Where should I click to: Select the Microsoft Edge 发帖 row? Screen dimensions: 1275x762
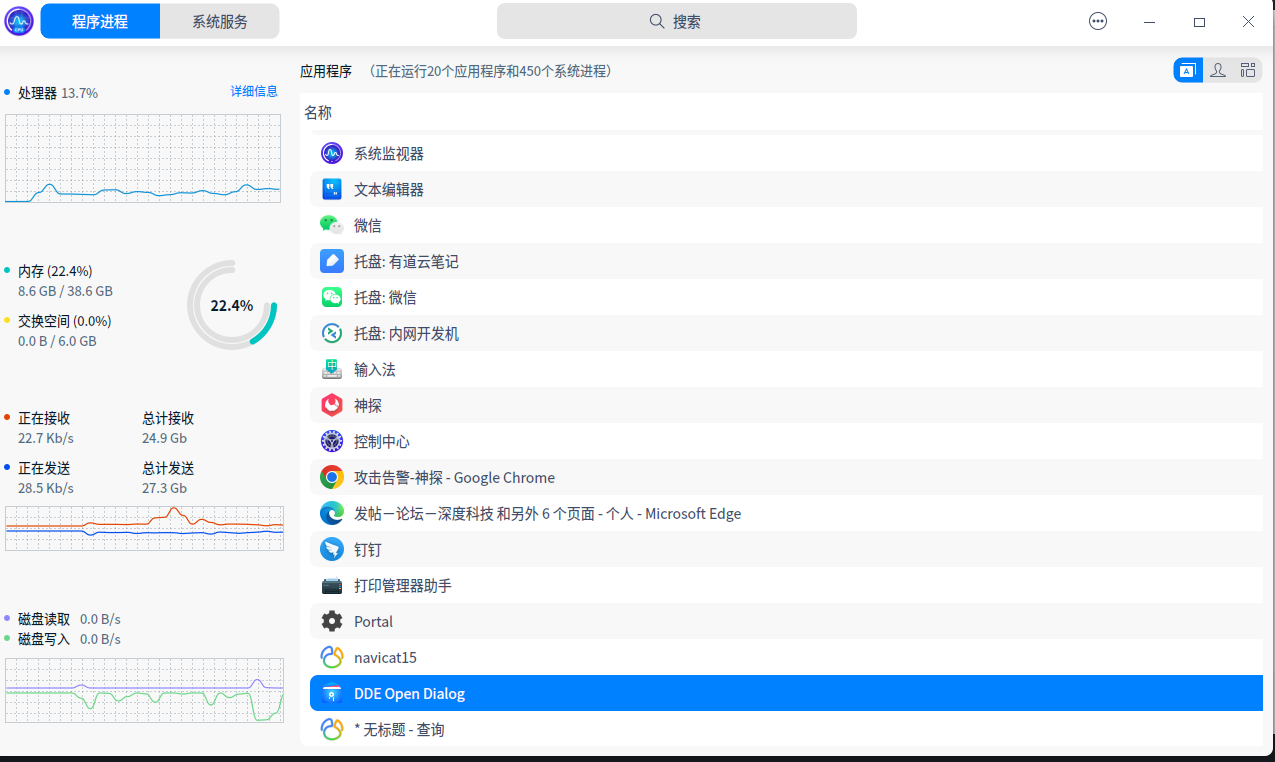pyautogui.click(x=786, y=513)
